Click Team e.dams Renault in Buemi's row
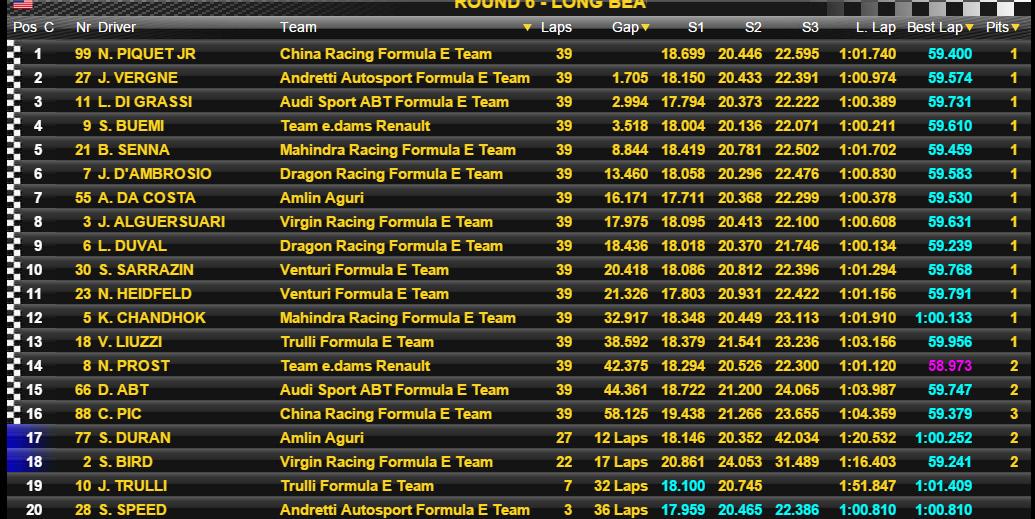Image resolution: width=1035 pixels, height=519 pixels. pyautogui.click(x=355, y=126)
